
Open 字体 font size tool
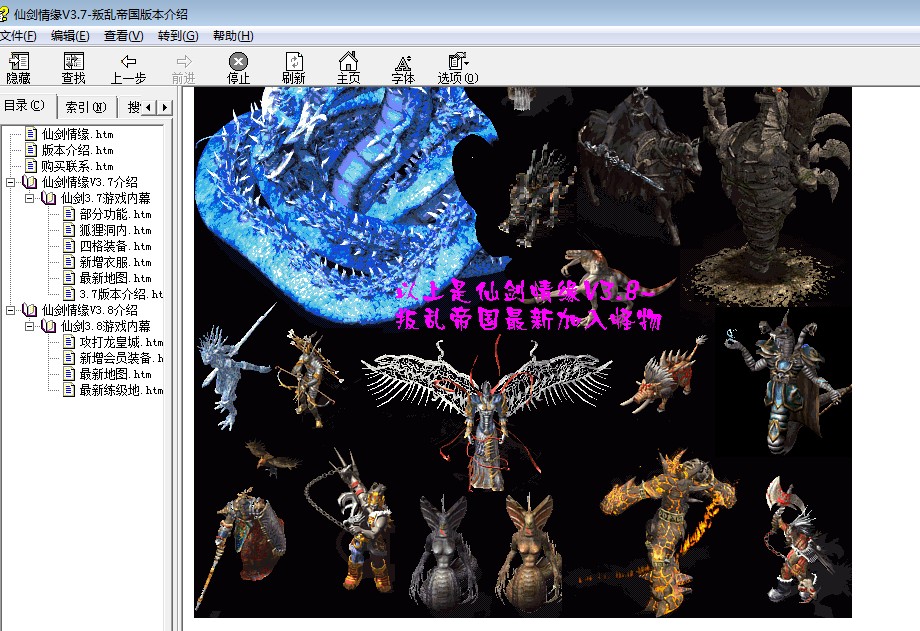(403, 68)
